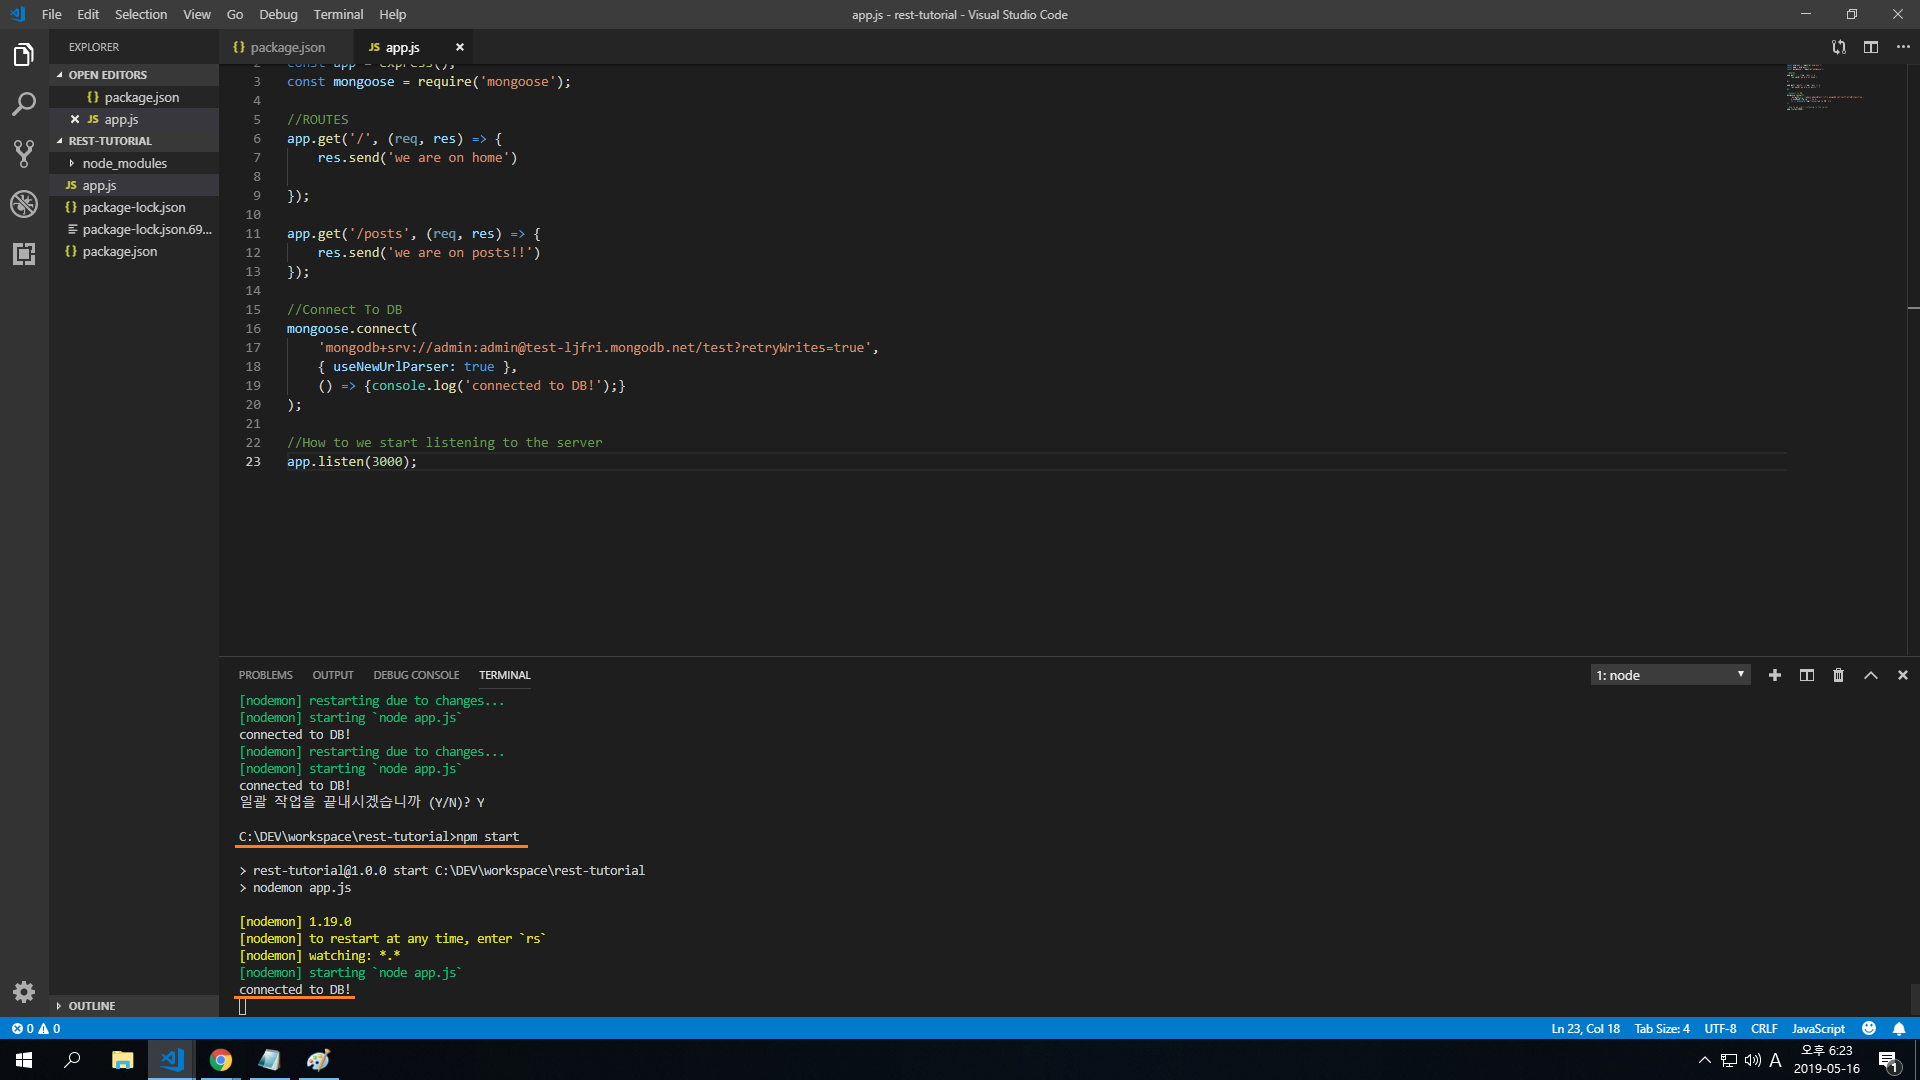Screen dimensions: 1920x1080
Task: Show hidden system tray icons
Action: pos(1705,1060)
